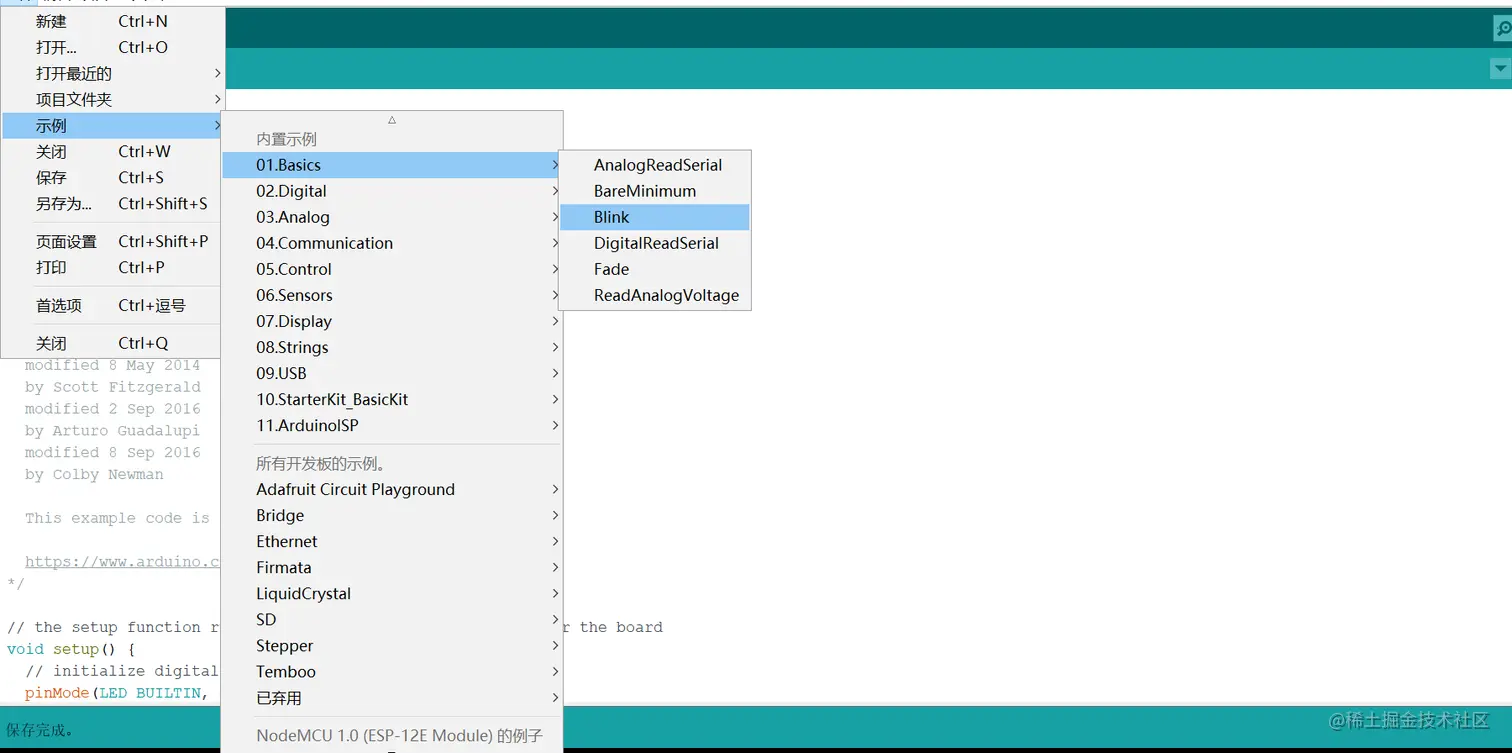
Task: Expand 10.StarterKit_BasicKit examples
Action: pos(392,399)
